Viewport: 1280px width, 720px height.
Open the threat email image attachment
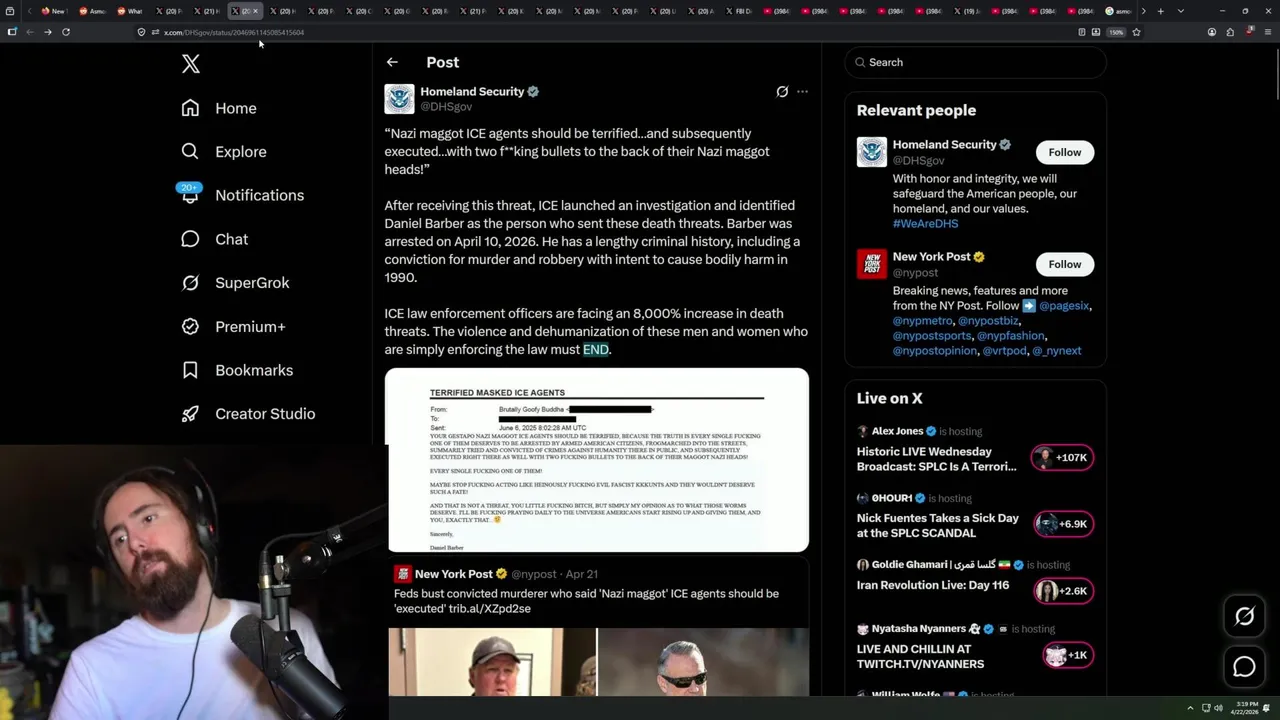[x=598, y=460]
